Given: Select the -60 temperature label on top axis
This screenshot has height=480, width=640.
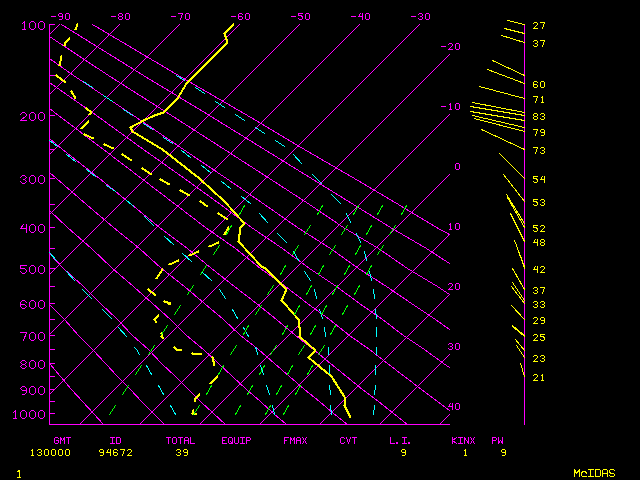Looking at the screenshot, I should (240, 17).
